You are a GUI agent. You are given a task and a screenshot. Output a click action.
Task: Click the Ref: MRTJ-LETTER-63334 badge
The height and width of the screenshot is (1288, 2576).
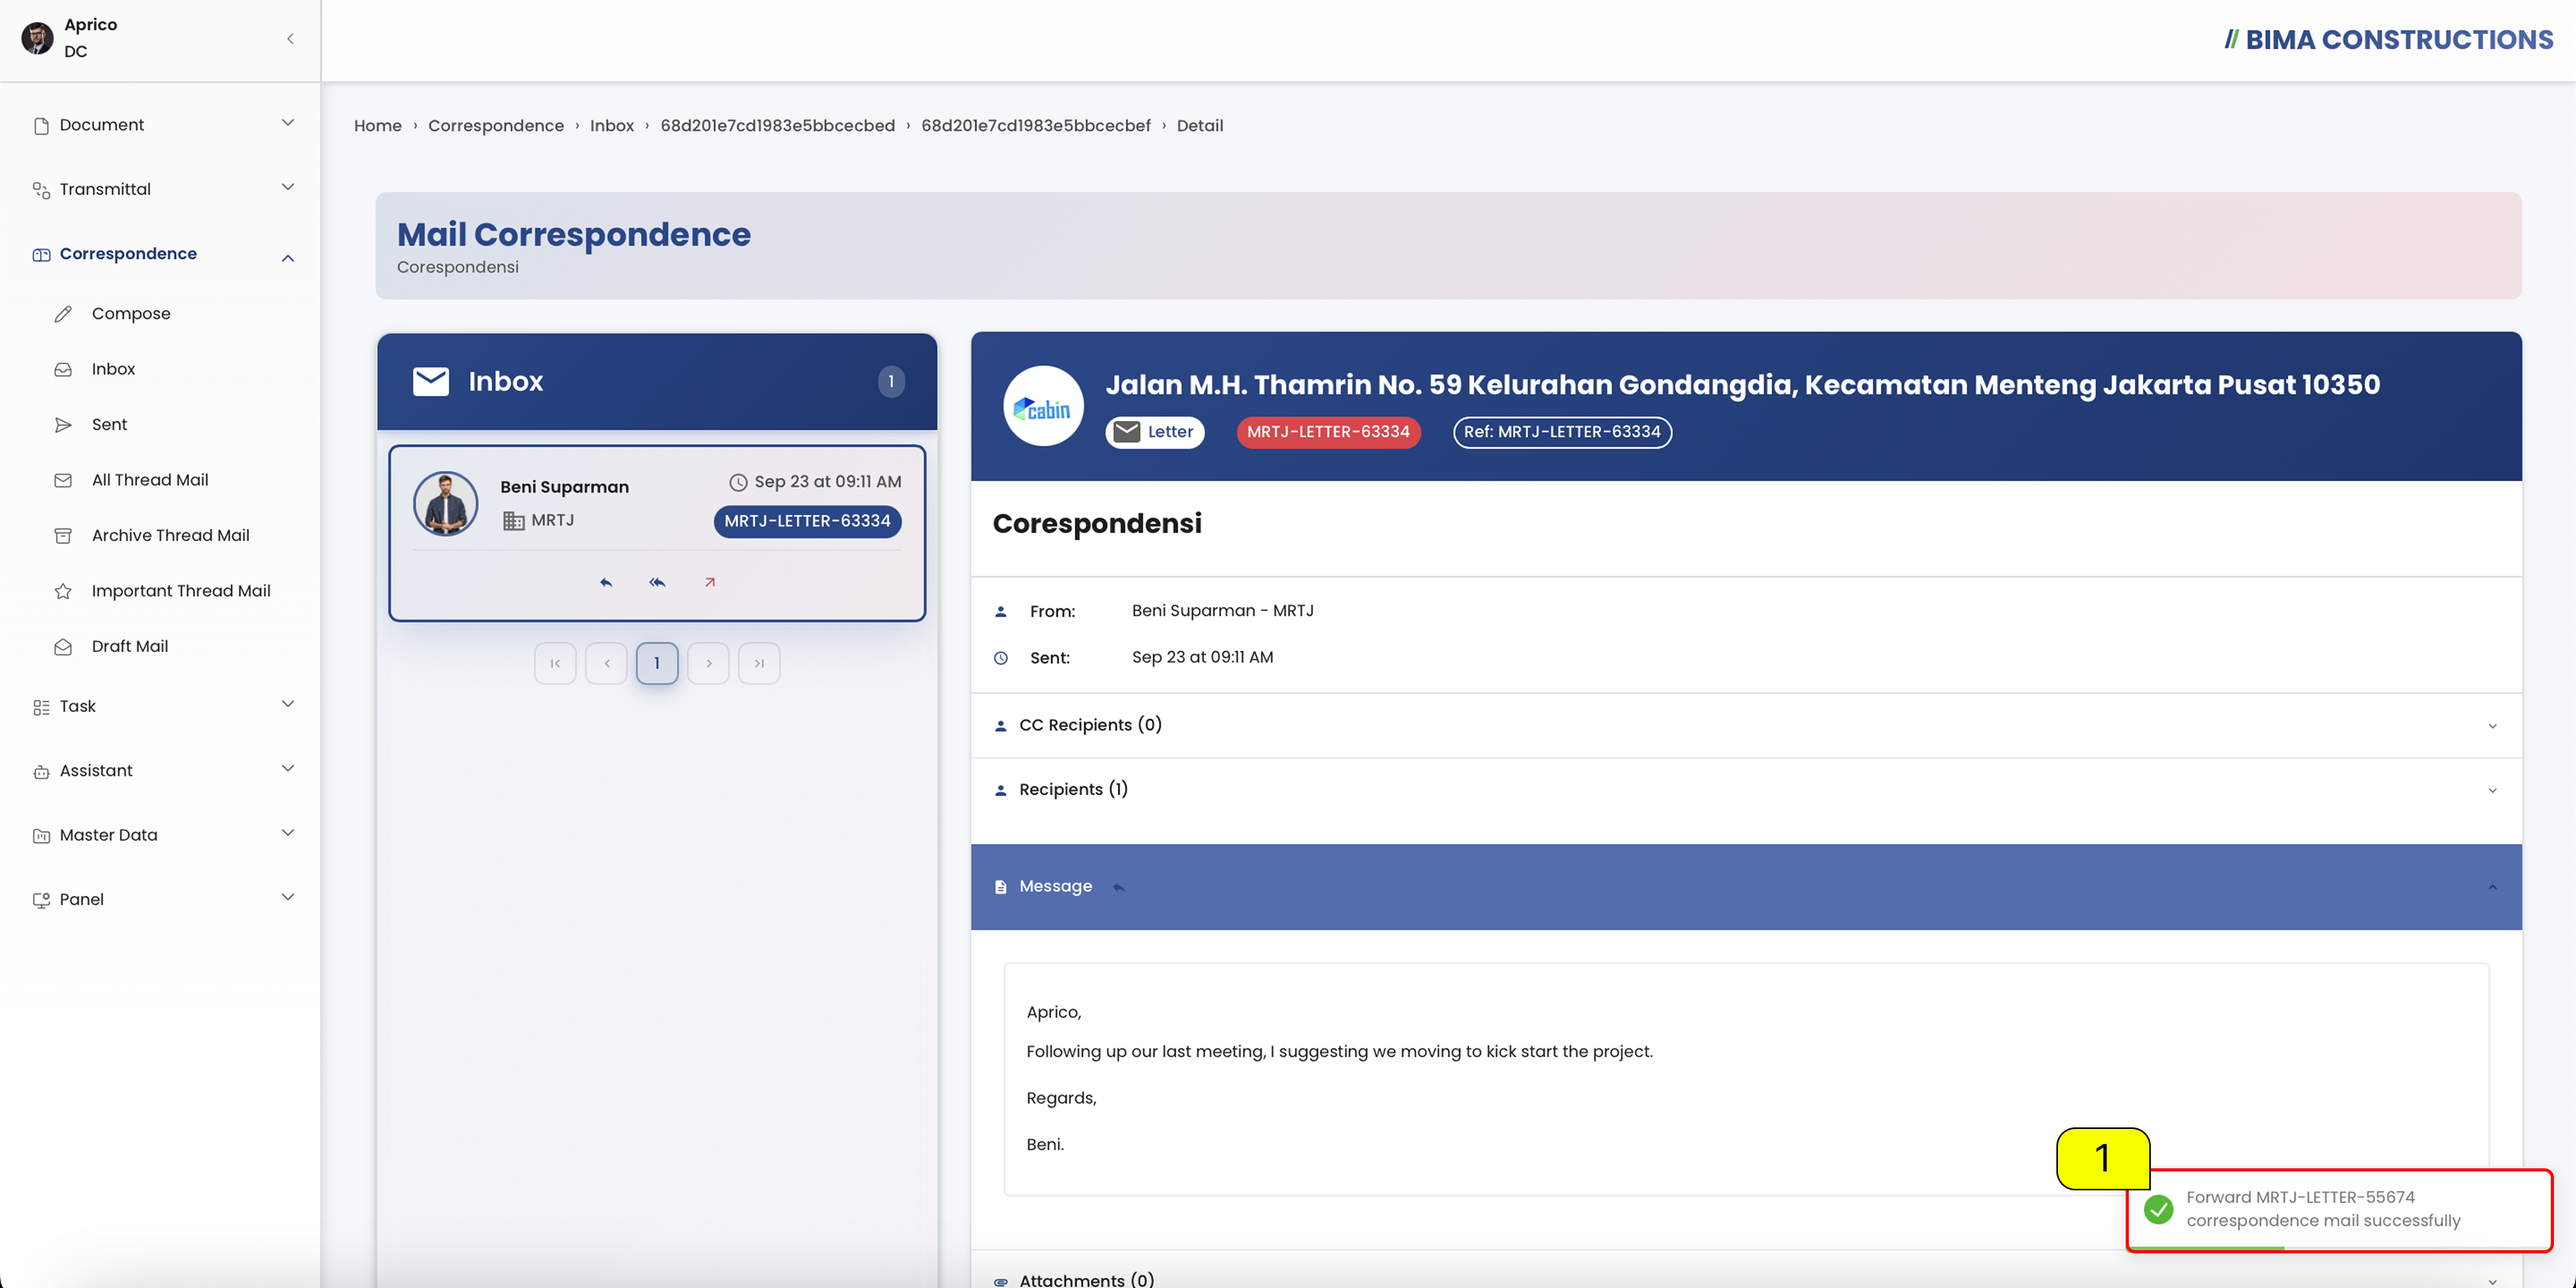click(x=1562, y=432)
